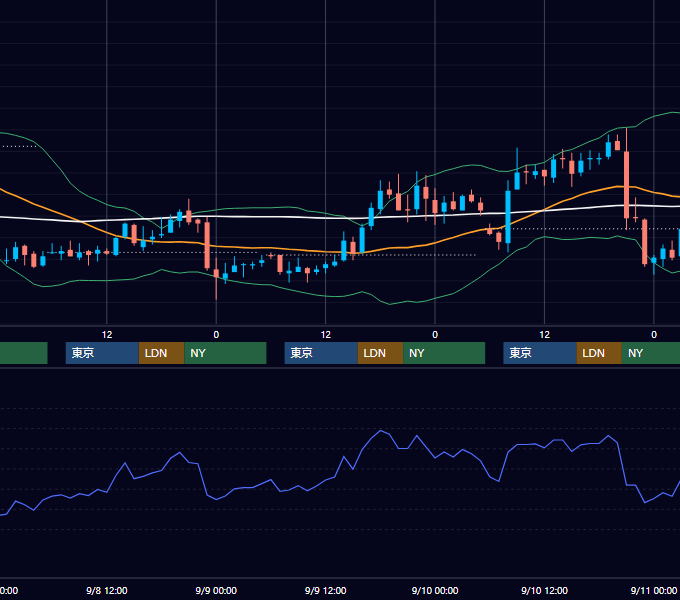Image resolution: width=680 pixels, height=600 pixels.
Task: Click the long red candlestick before 9/11 00:00
Action: (x=626, y=184)
